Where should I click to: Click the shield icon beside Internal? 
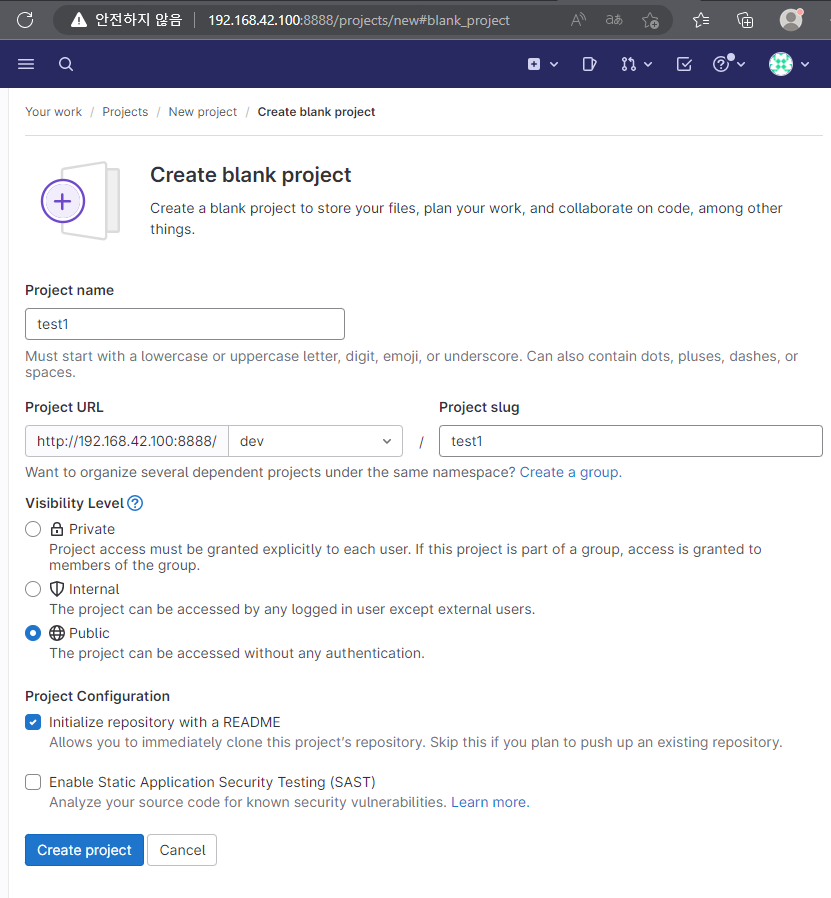(x=57, y=589)
